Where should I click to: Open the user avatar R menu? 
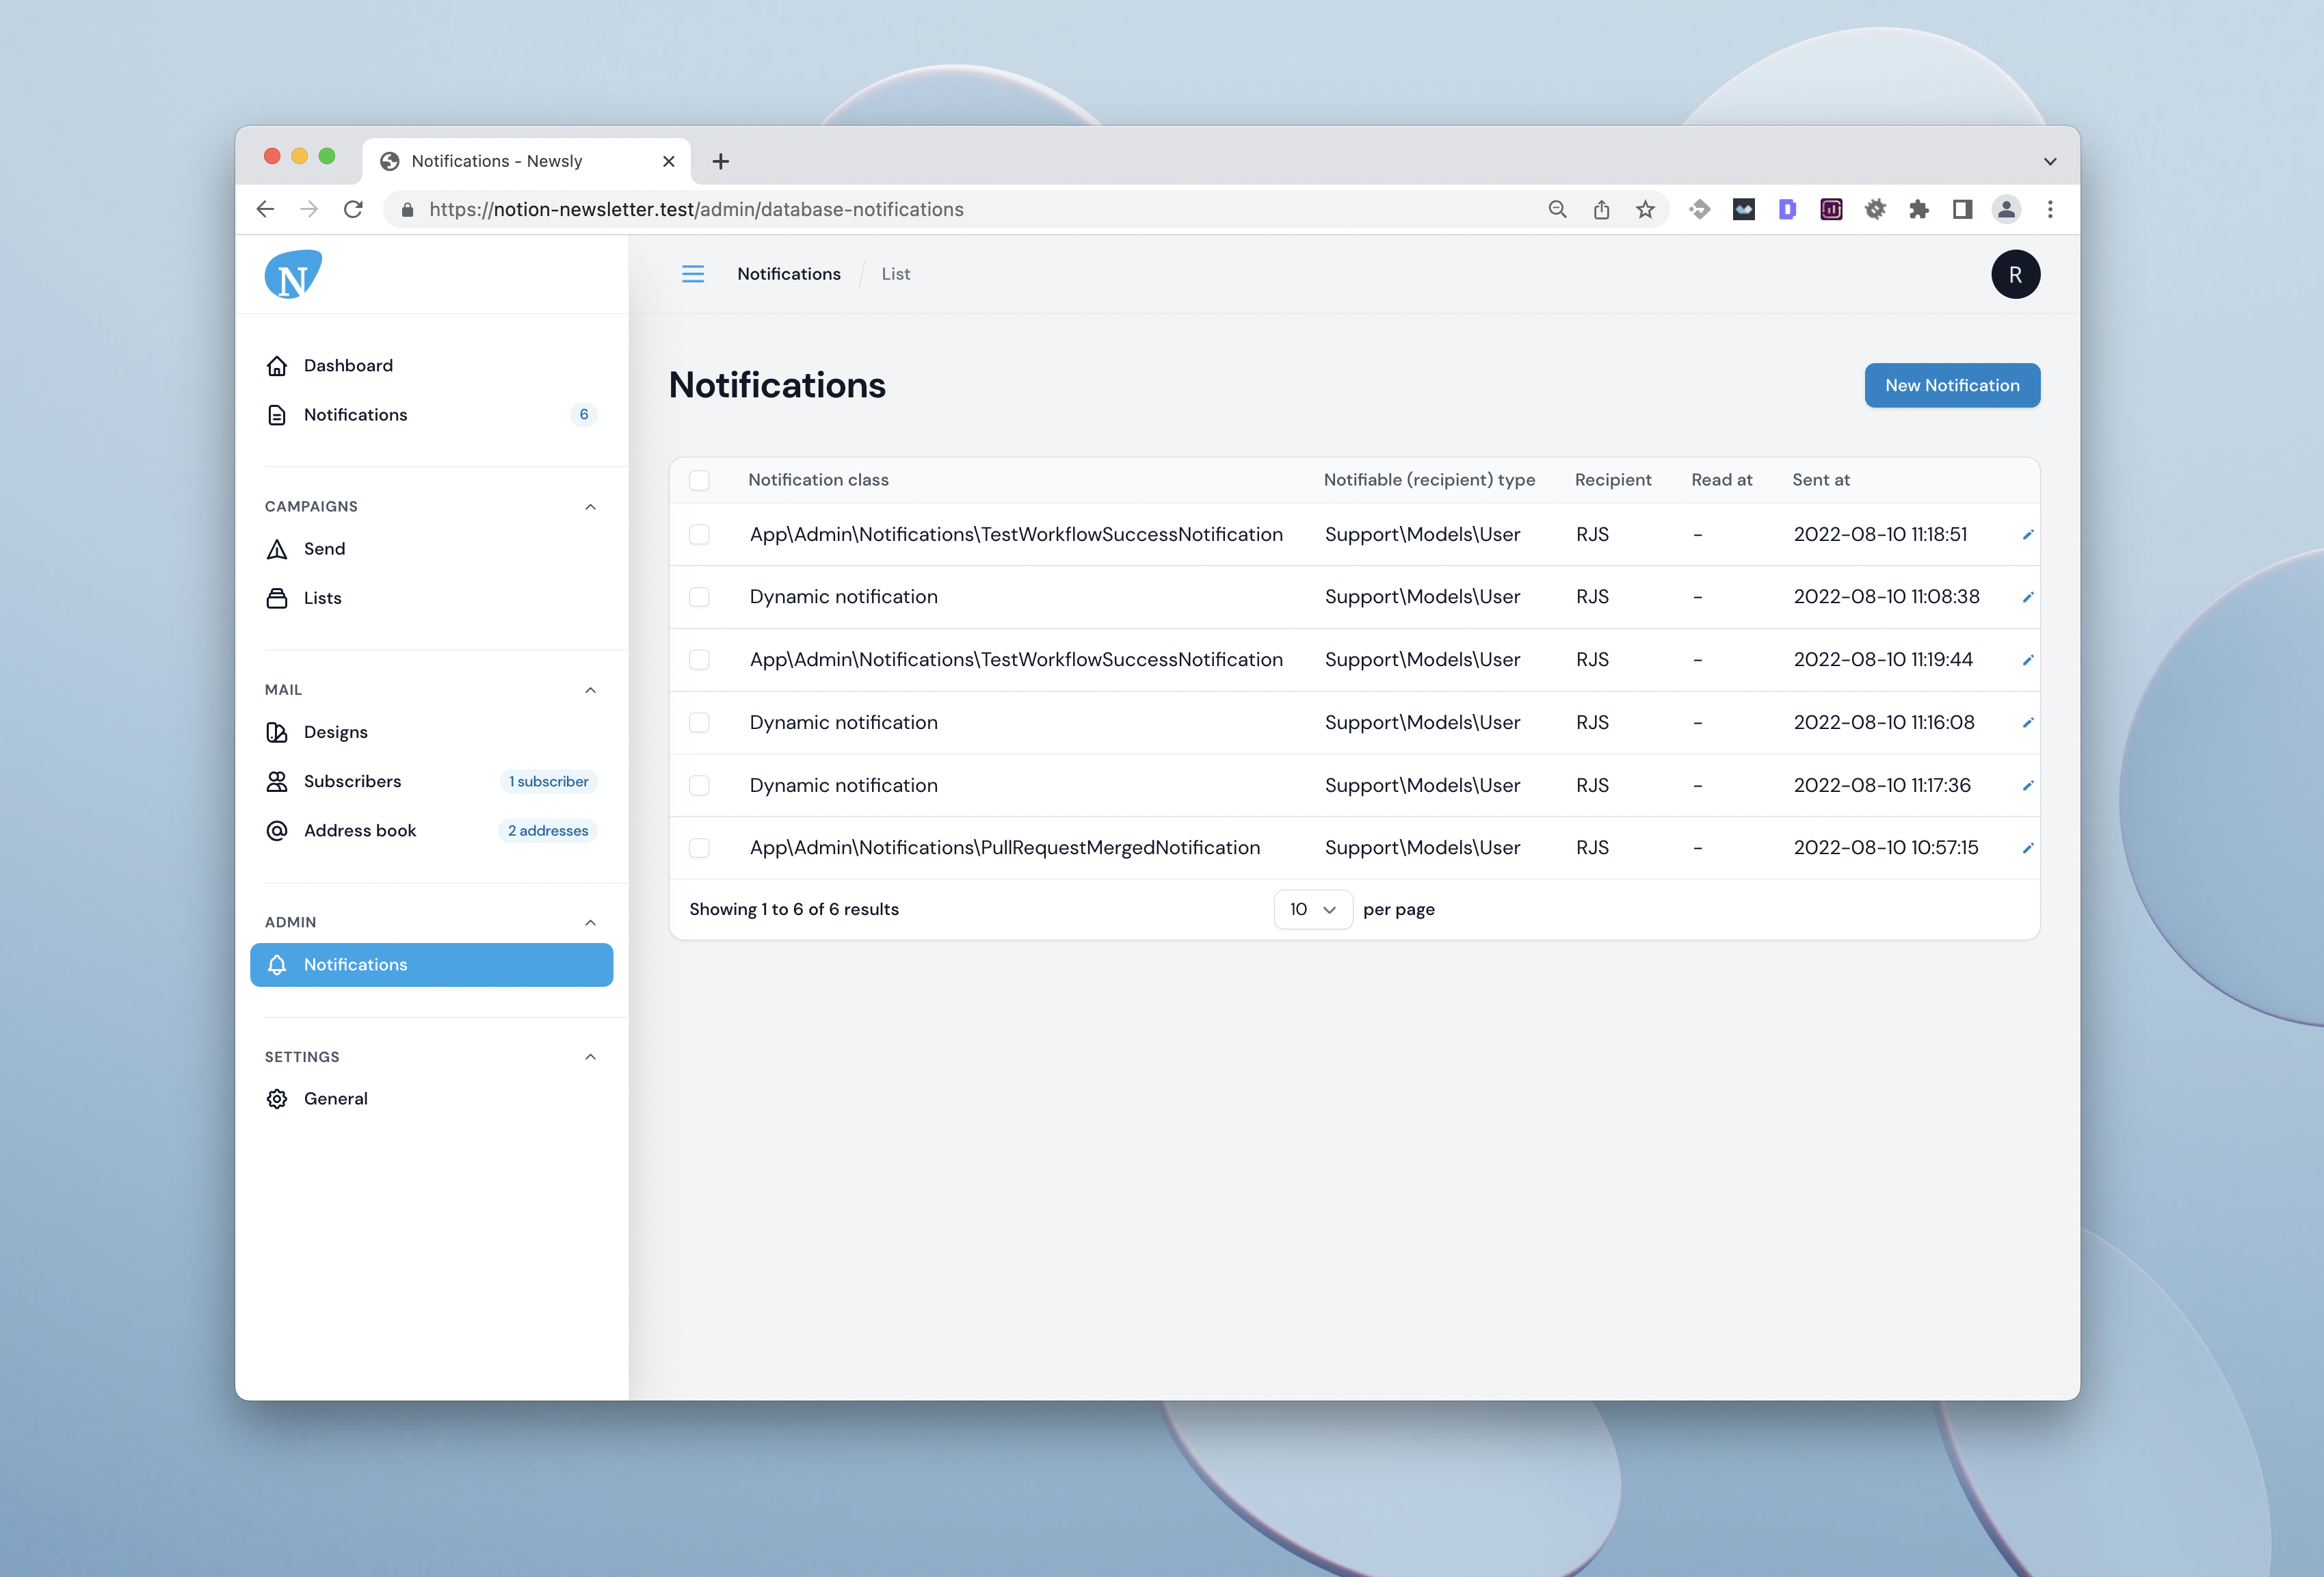coord(2015,274)
